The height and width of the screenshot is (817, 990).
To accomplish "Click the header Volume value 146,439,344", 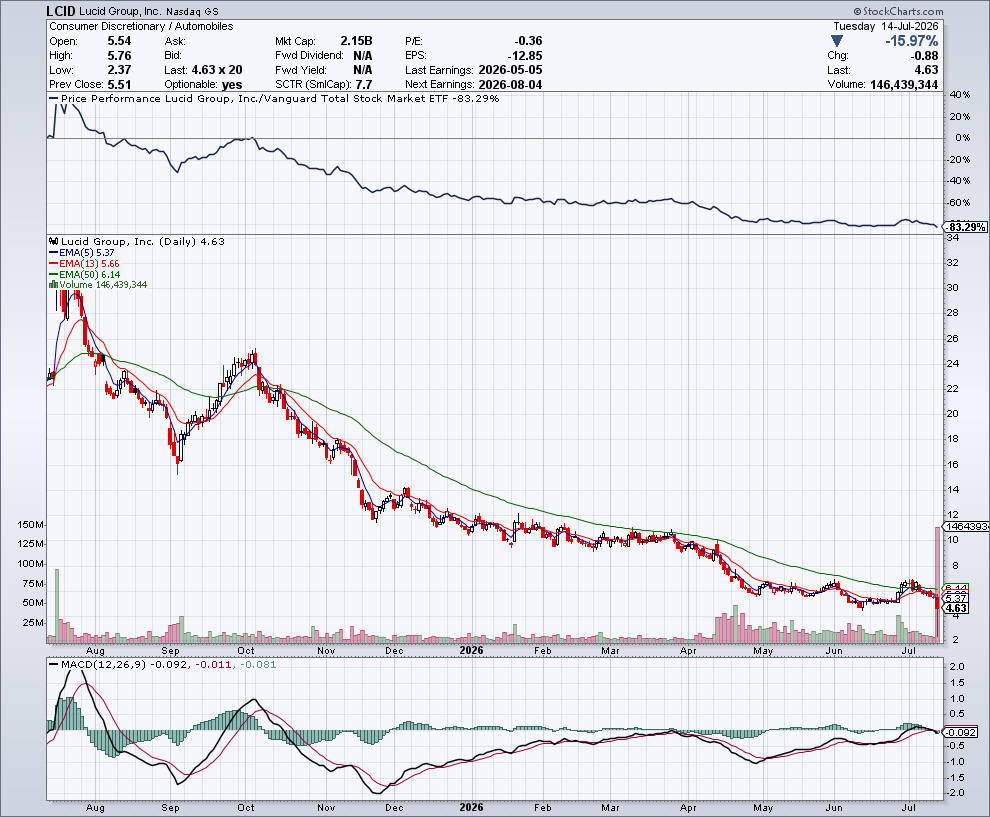I will [x=904, y=84].
